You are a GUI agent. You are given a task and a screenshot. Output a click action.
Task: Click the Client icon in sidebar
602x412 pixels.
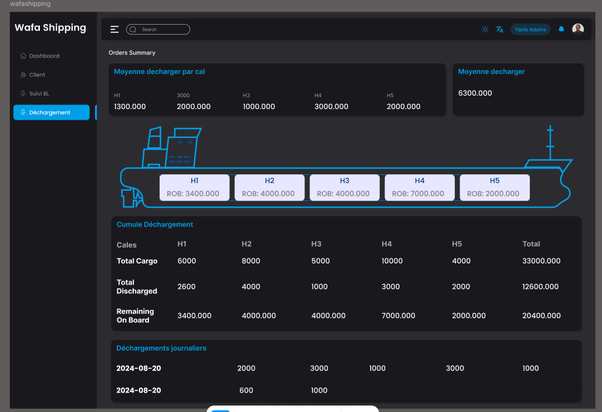tap(23, 75)
